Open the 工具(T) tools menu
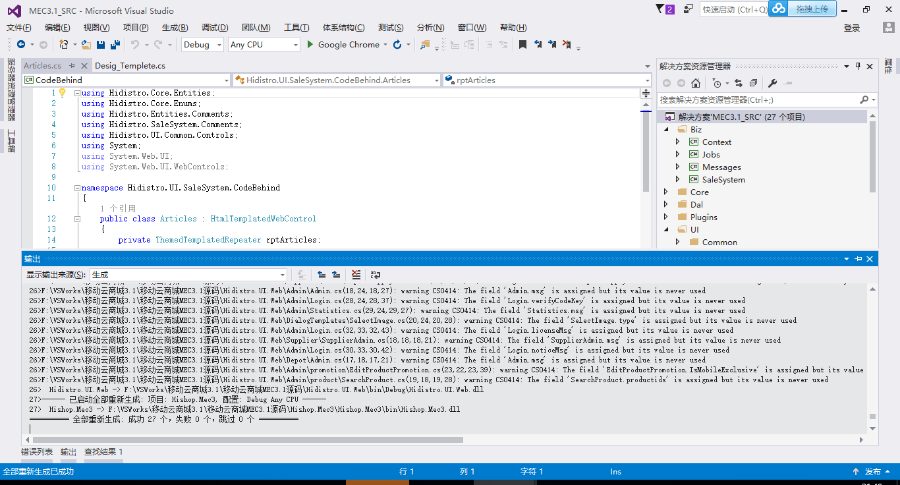The height and width of the screenshot is (485, 900). click(296, 28)
